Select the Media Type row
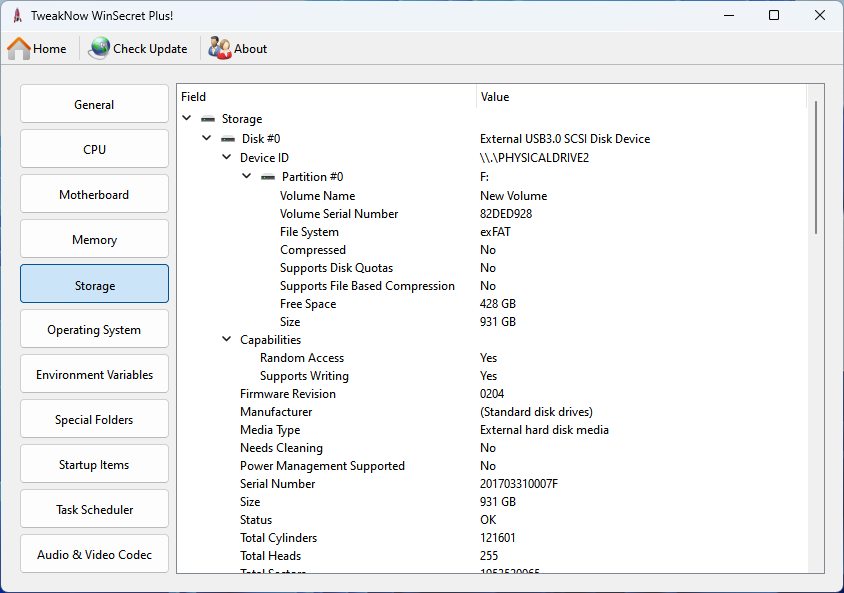Screen dimensions: 844x593 tap(492, 430)
